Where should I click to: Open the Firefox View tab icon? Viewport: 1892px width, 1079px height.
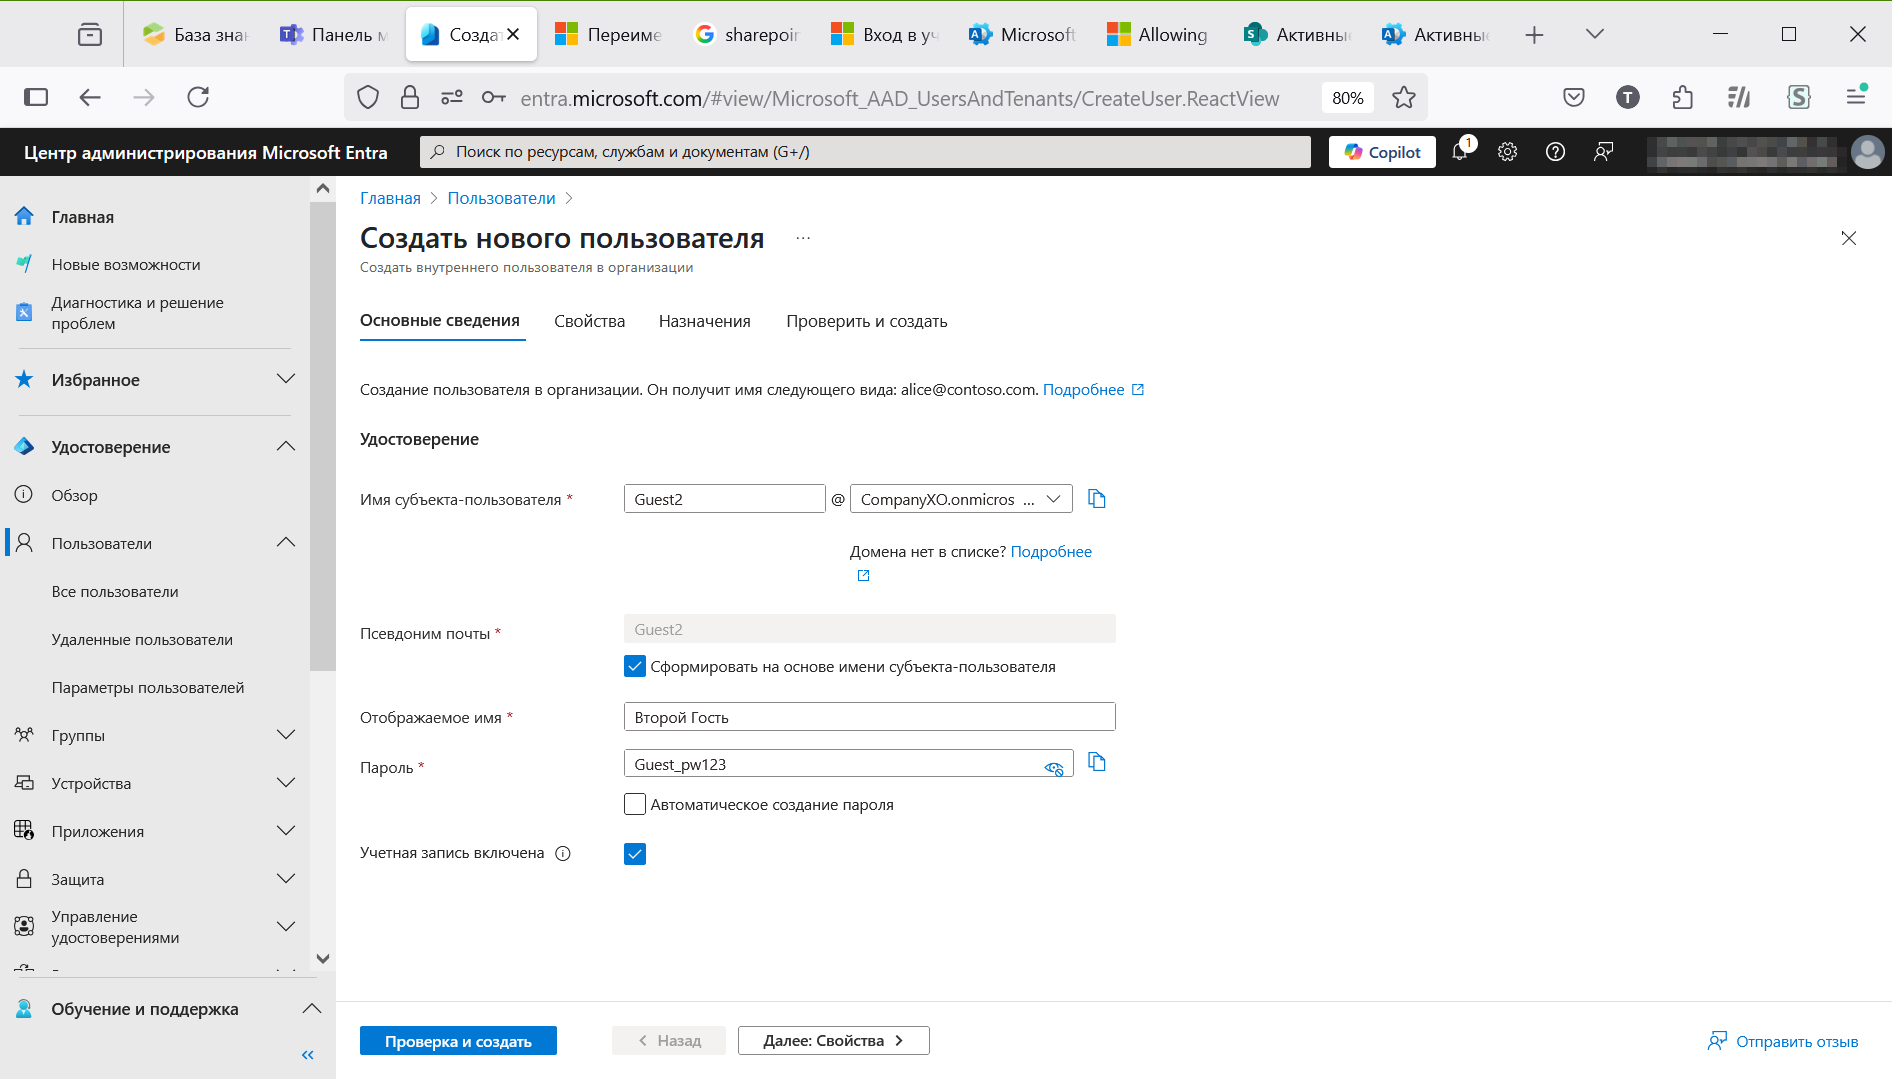(90, 35)
